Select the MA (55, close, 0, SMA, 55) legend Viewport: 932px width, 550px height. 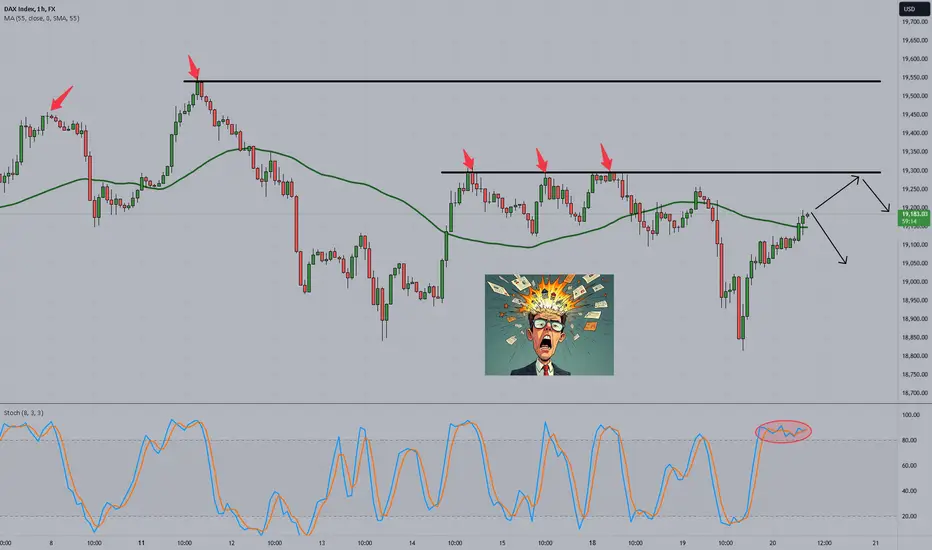click(42, 18)
